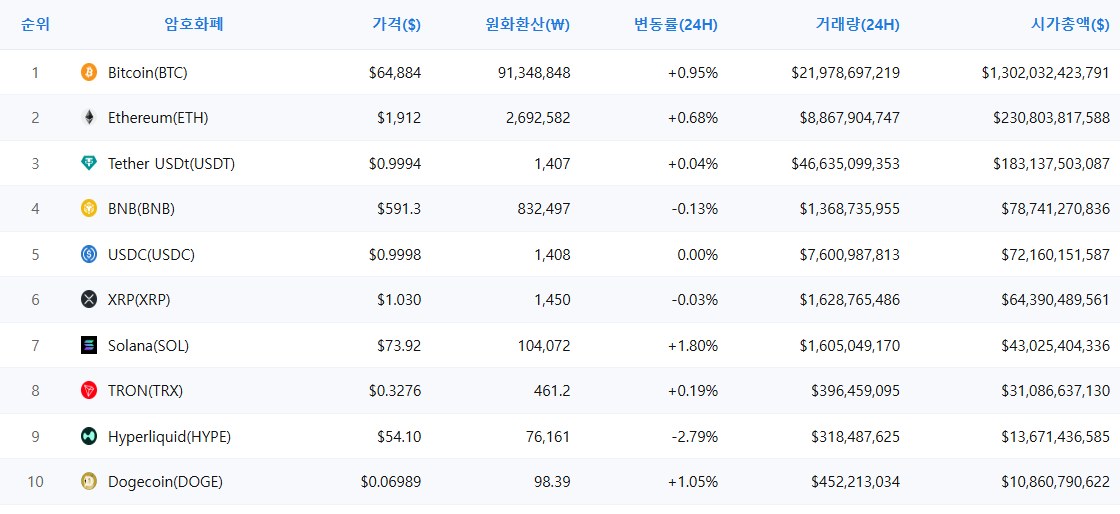This screenshot has height=514, width=1120.
Task: Select rank number 1
Action: (36, 72)
